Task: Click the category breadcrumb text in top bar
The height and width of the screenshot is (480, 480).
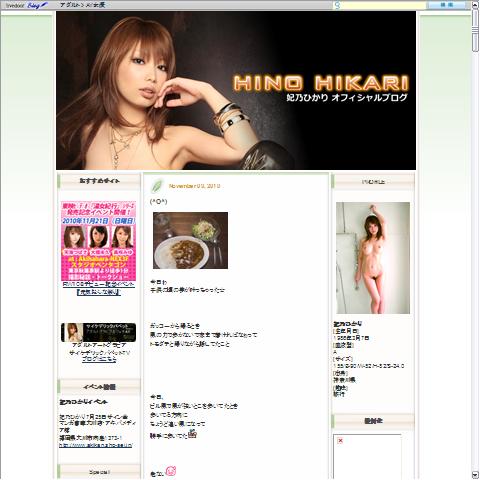Action: pyautogui.click(x=83, y=5)
